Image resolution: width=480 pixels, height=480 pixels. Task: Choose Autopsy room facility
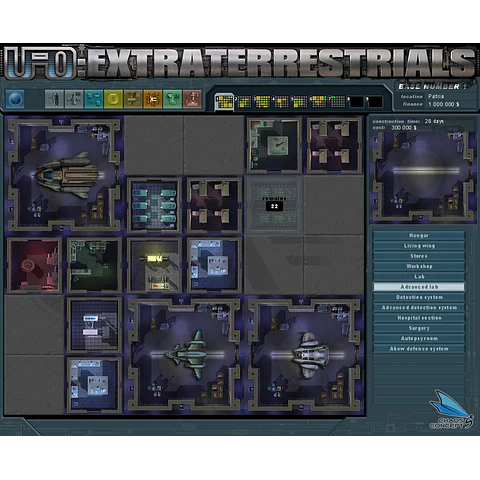[x=419, y=339]
